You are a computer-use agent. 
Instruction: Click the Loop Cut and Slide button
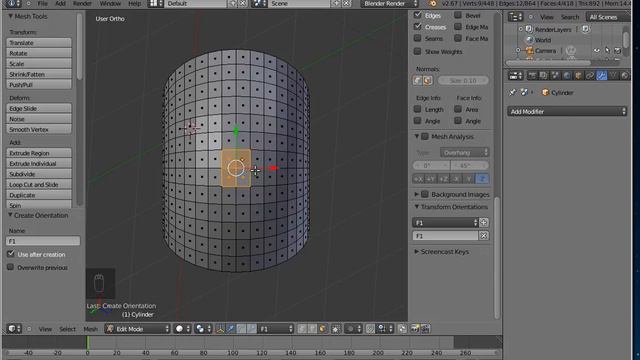(39, 184)
